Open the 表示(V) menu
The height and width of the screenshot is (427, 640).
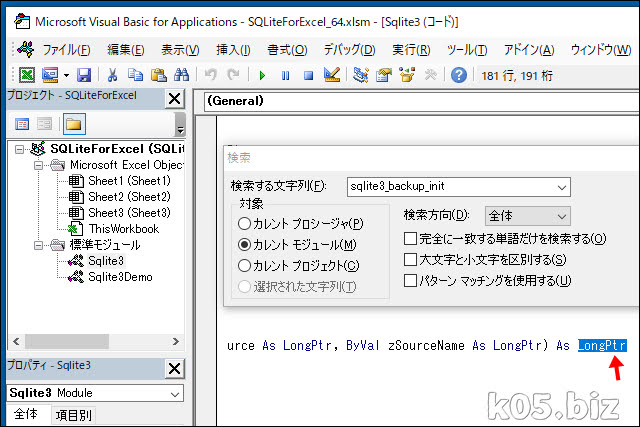(180, 50)
